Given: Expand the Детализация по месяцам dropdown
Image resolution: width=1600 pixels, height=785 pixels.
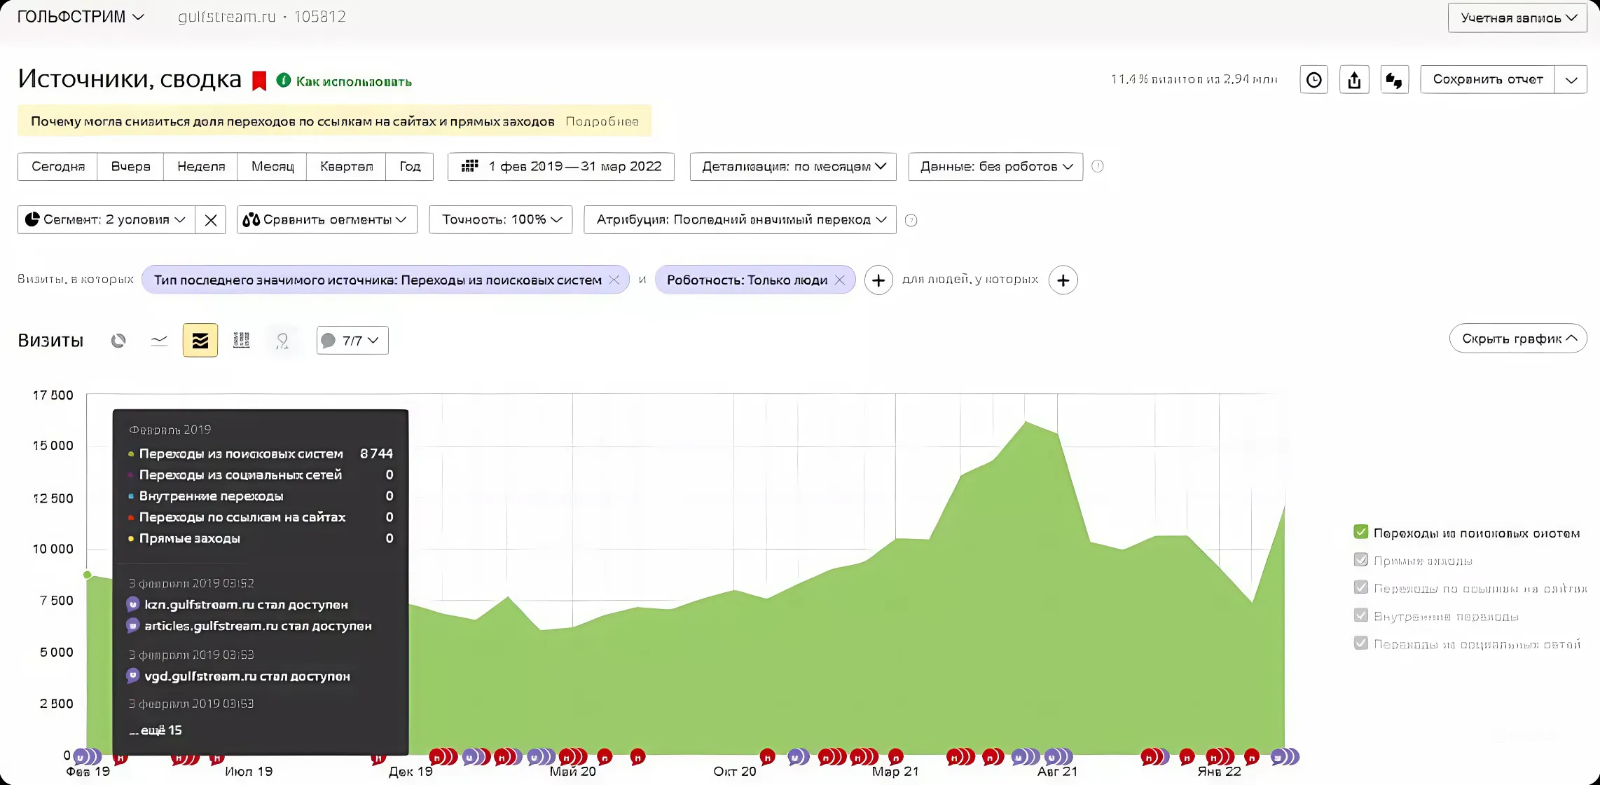Looking at the screenshot, I should pyautogui.click(x=793, y=166).
